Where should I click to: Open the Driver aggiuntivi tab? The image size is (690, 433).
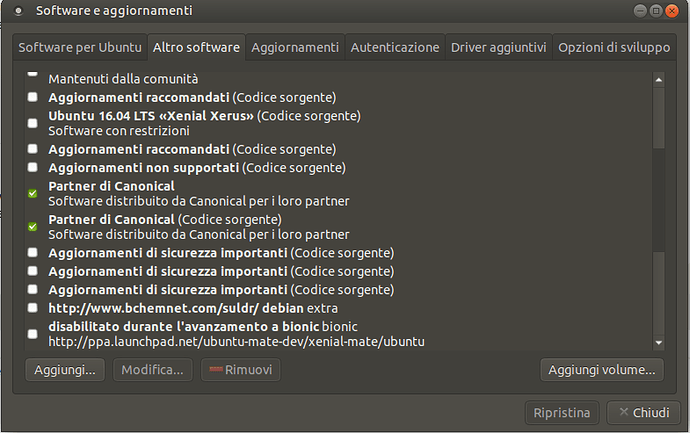498,48
